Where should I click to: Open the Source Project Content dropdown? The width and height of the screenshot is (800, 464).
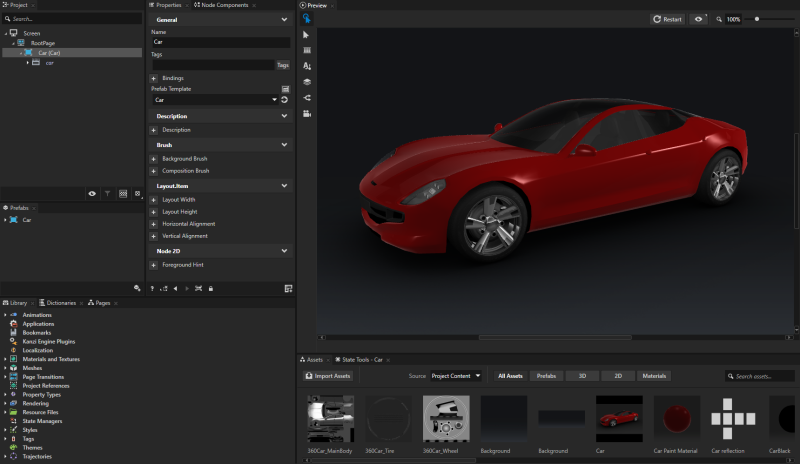[x=456, y=376]
